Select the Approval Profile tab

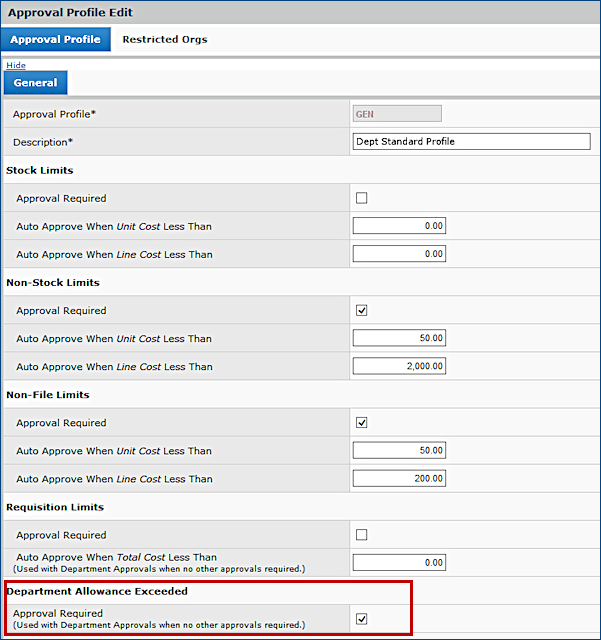pos(55,40)
